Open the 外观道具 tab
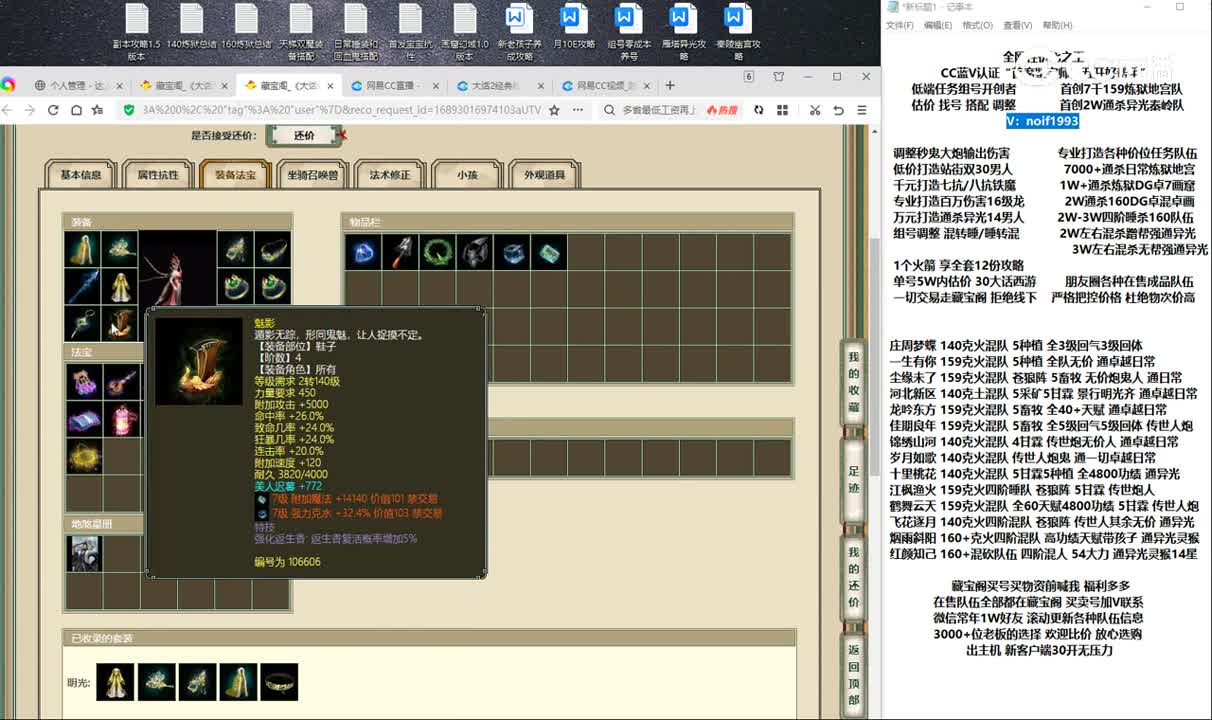 click(x=544, y=175)
